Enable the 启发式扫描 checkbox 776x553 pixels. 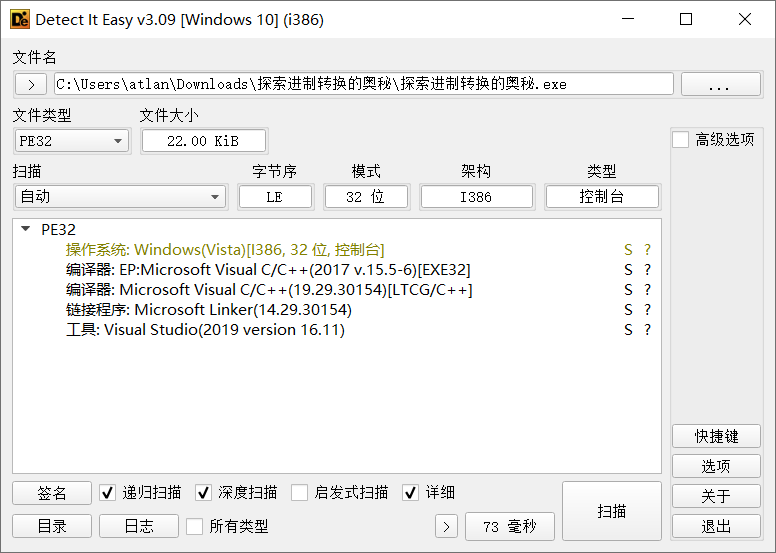tap(299, 493)
